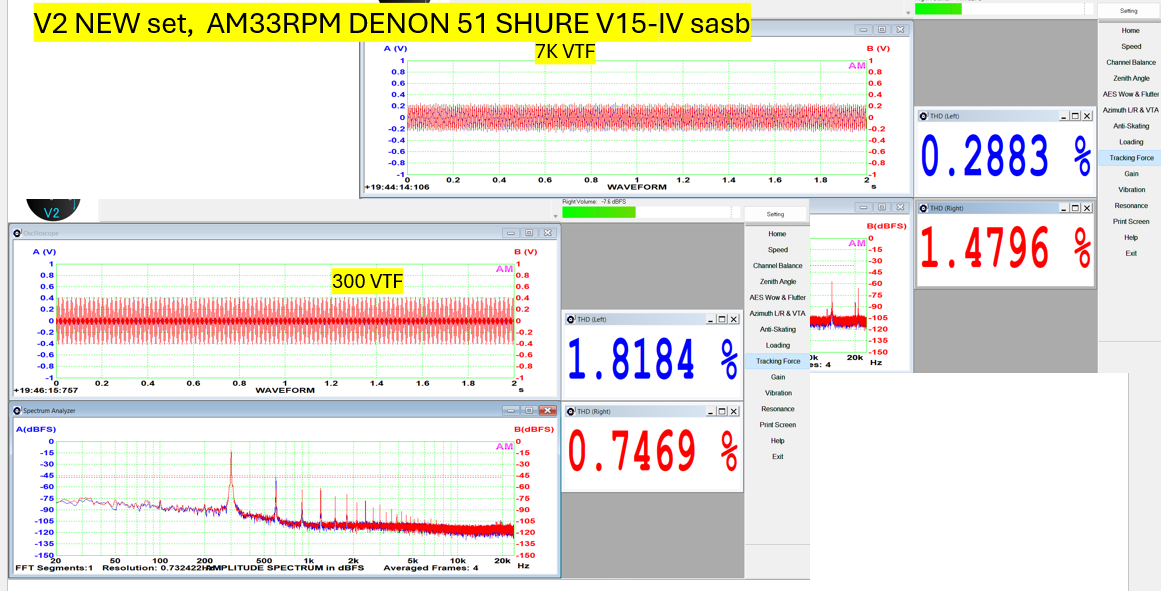This screenshot has height=591, width=1161.
Task: Open Channel Balance in the menu beside 1.8184 % readout
Action: coord(777,266)
